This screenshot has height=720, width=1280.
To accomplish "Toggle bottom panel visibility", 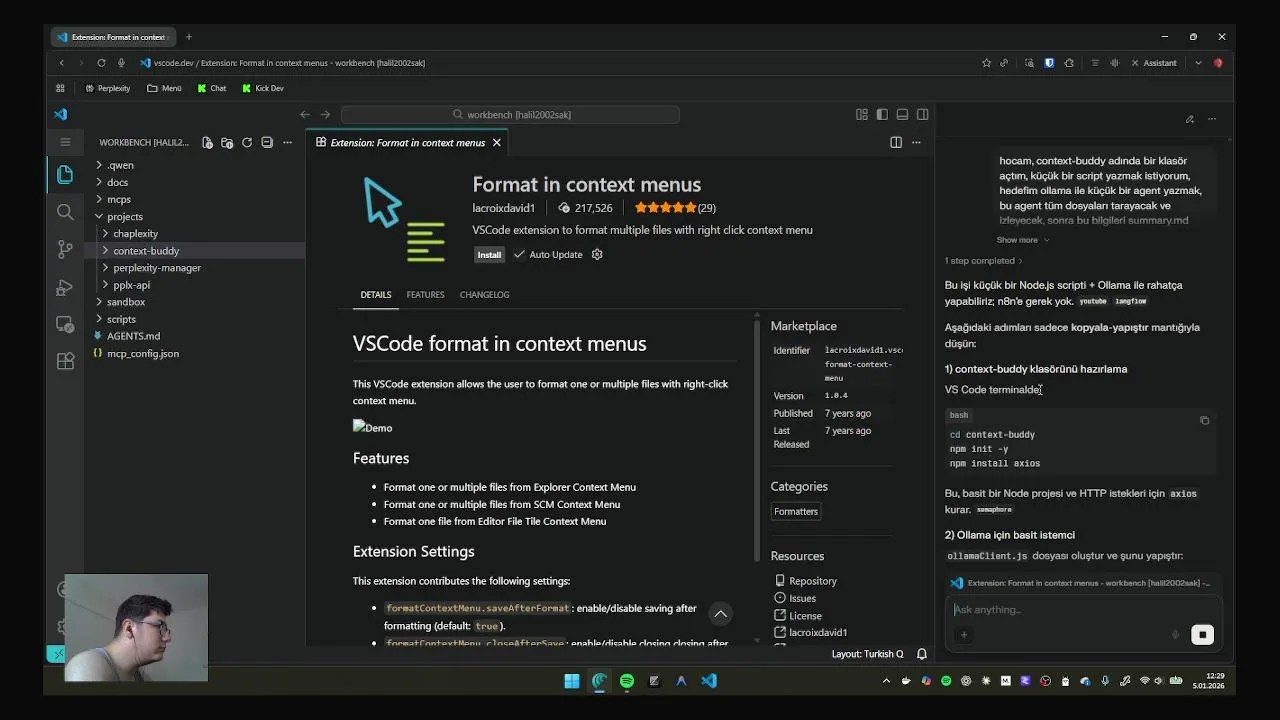I will click(x=902, y=114).
